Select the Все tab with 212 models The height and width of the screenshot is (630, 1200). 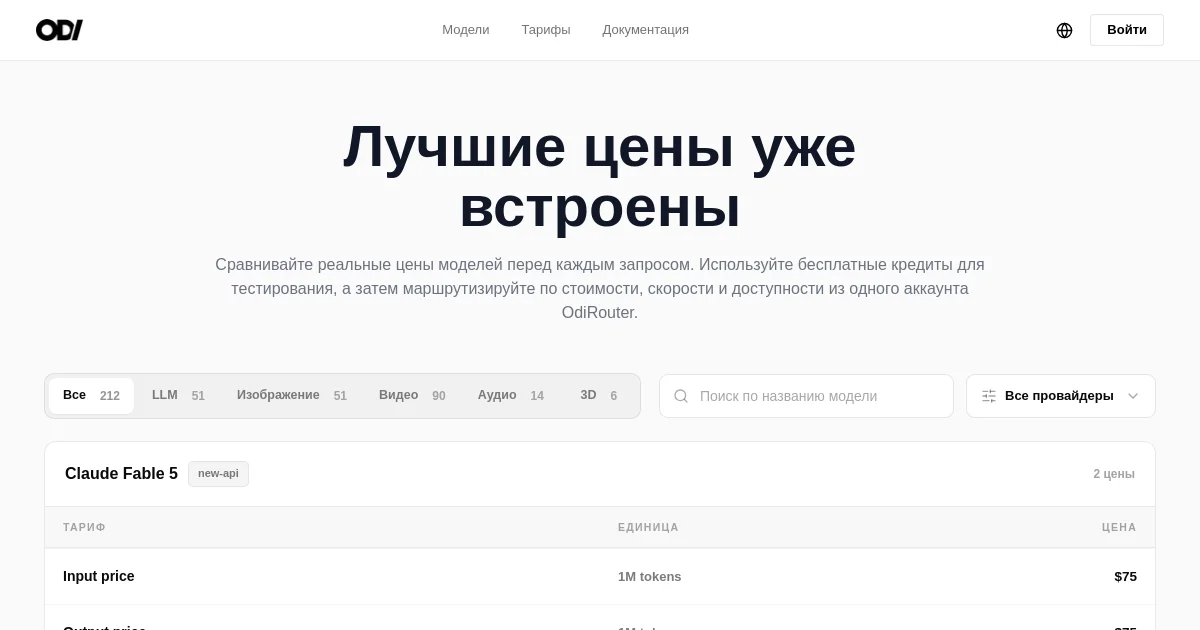tap(91, 396)
